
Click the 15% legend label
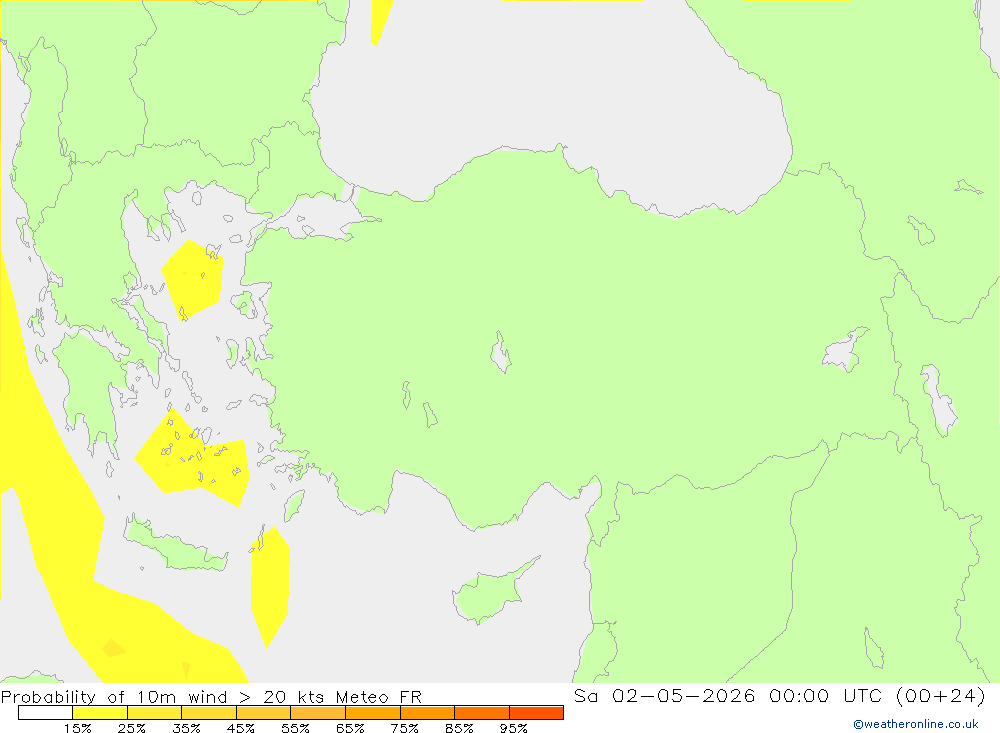point(77,728)
